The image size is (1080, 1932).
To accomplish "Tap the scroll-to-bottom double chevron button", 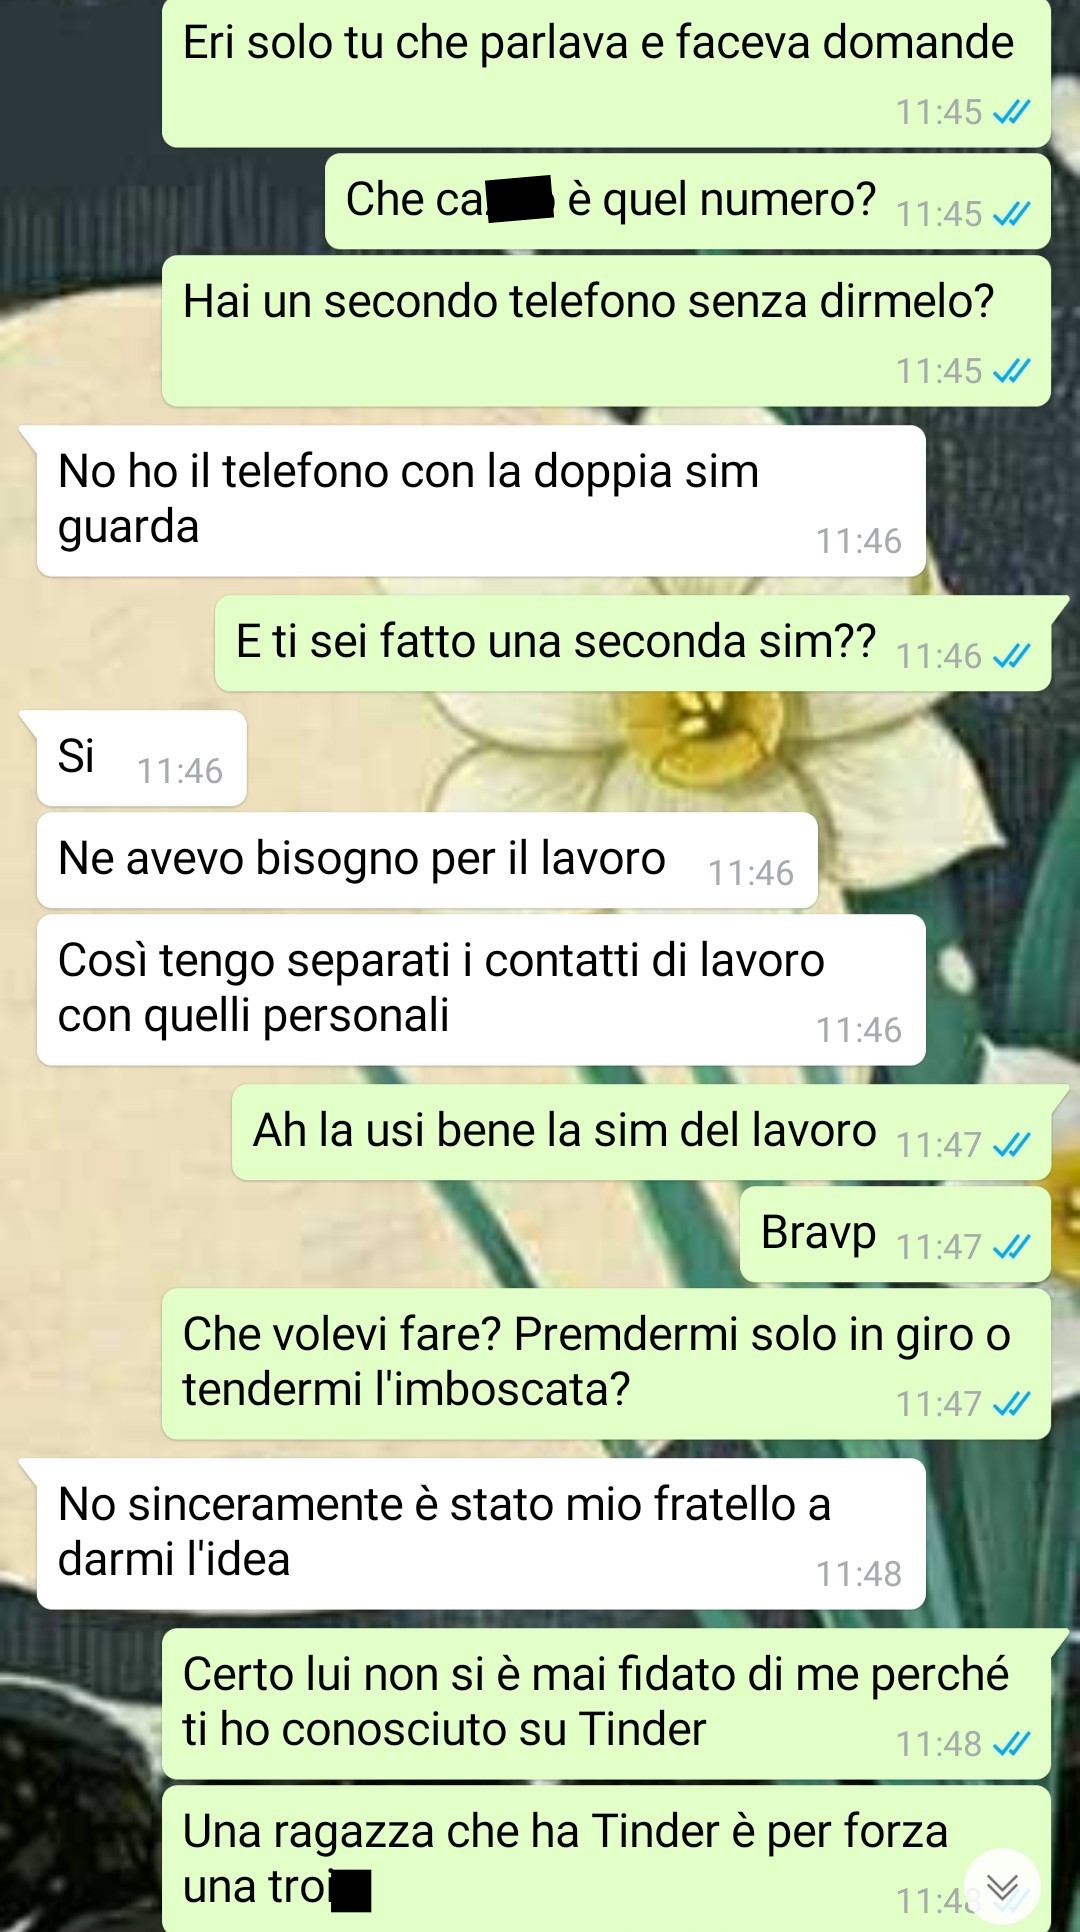I will pyautogui.click(x=1002, y=1886).
